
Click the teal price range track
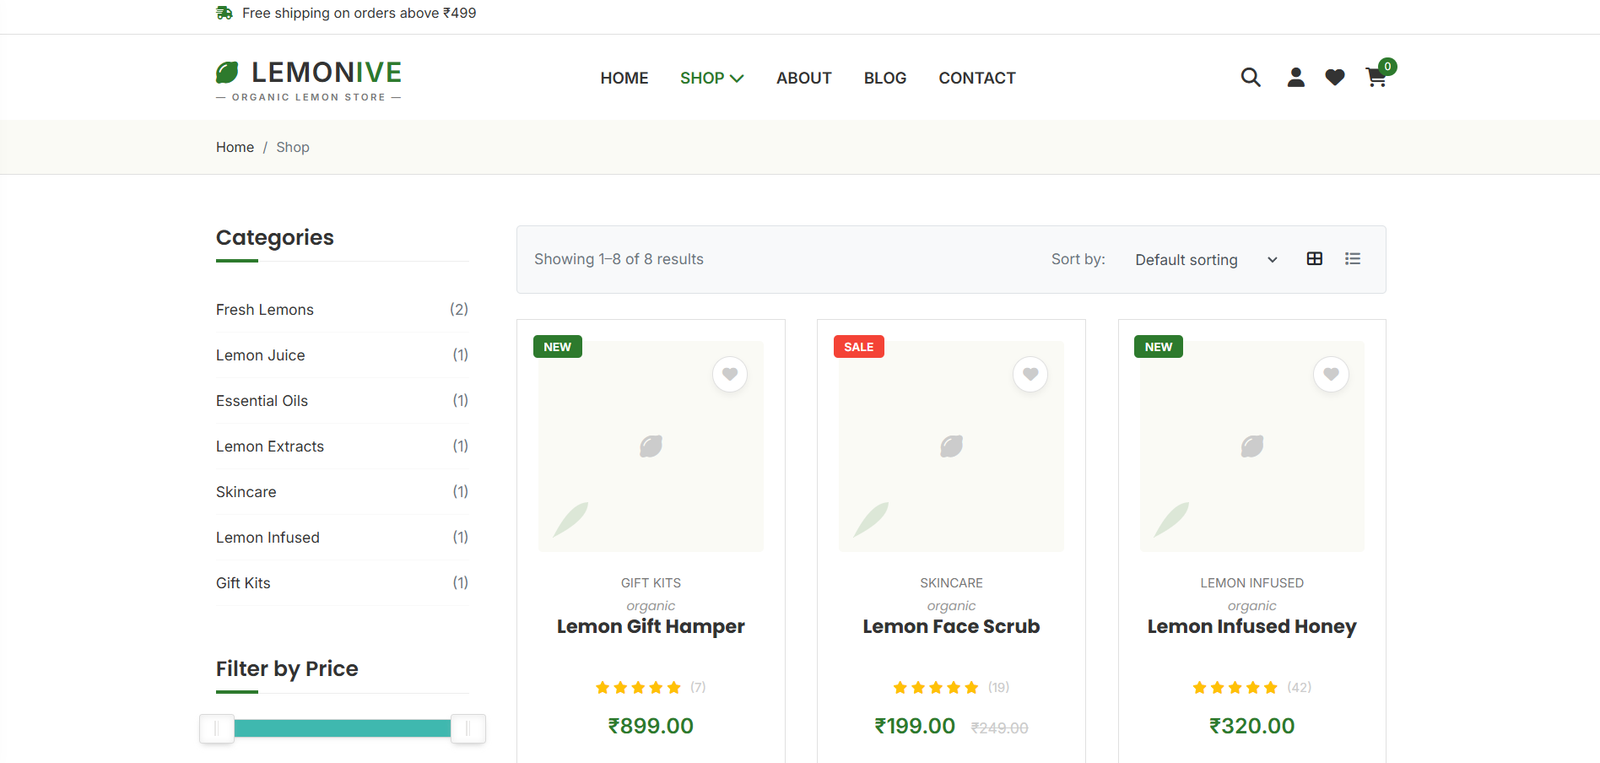(342, 728)
